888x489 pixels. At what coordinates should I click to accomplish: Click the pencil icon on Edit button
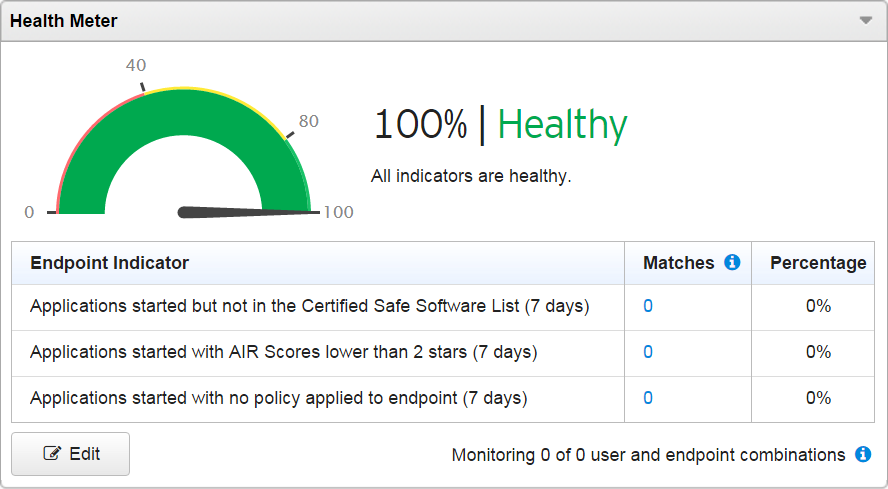52,454
